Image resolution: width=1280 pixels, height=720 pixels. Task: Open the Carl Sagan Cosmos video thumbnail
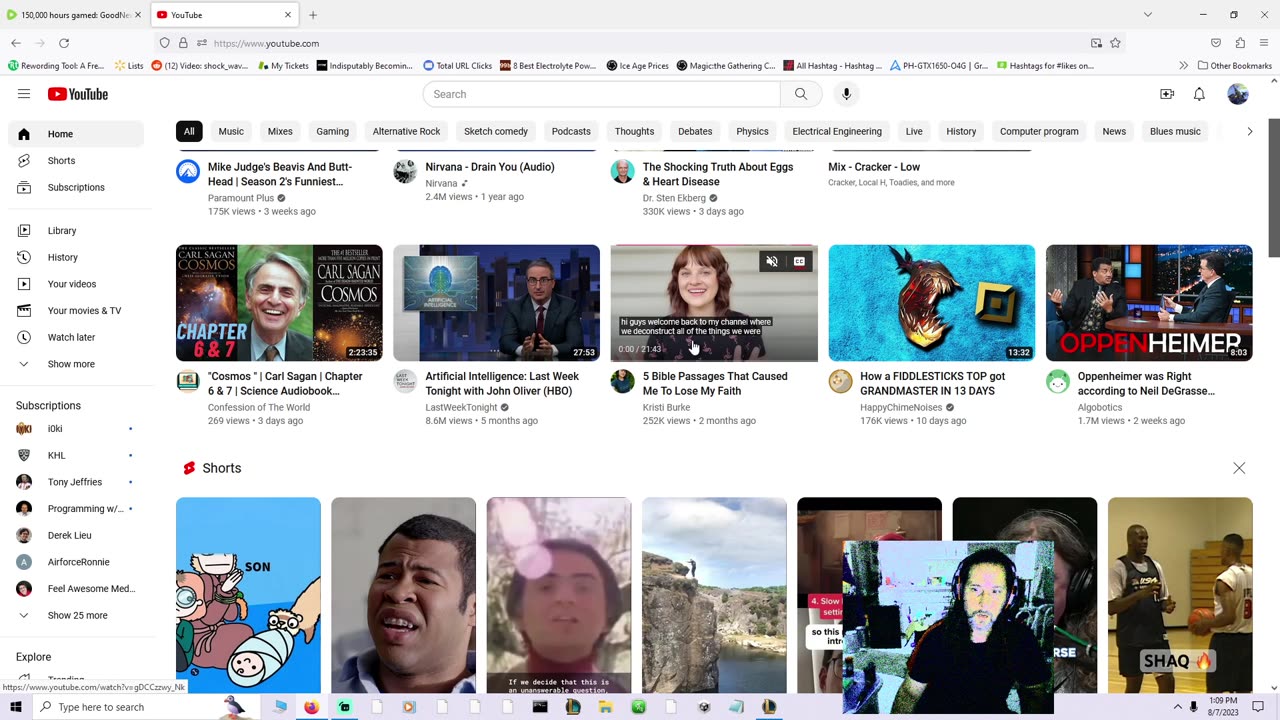[x=279, y=303]
